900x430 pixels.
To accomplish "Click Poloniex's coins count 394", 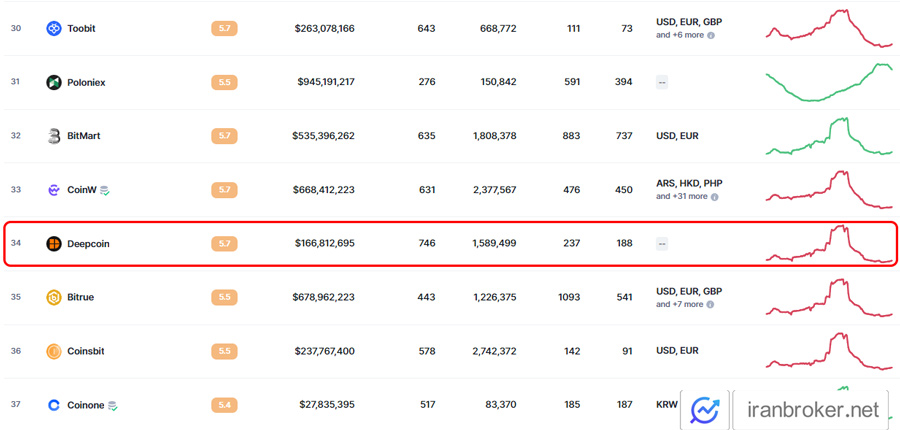I will pyautogui.click(x=623, y=82).
